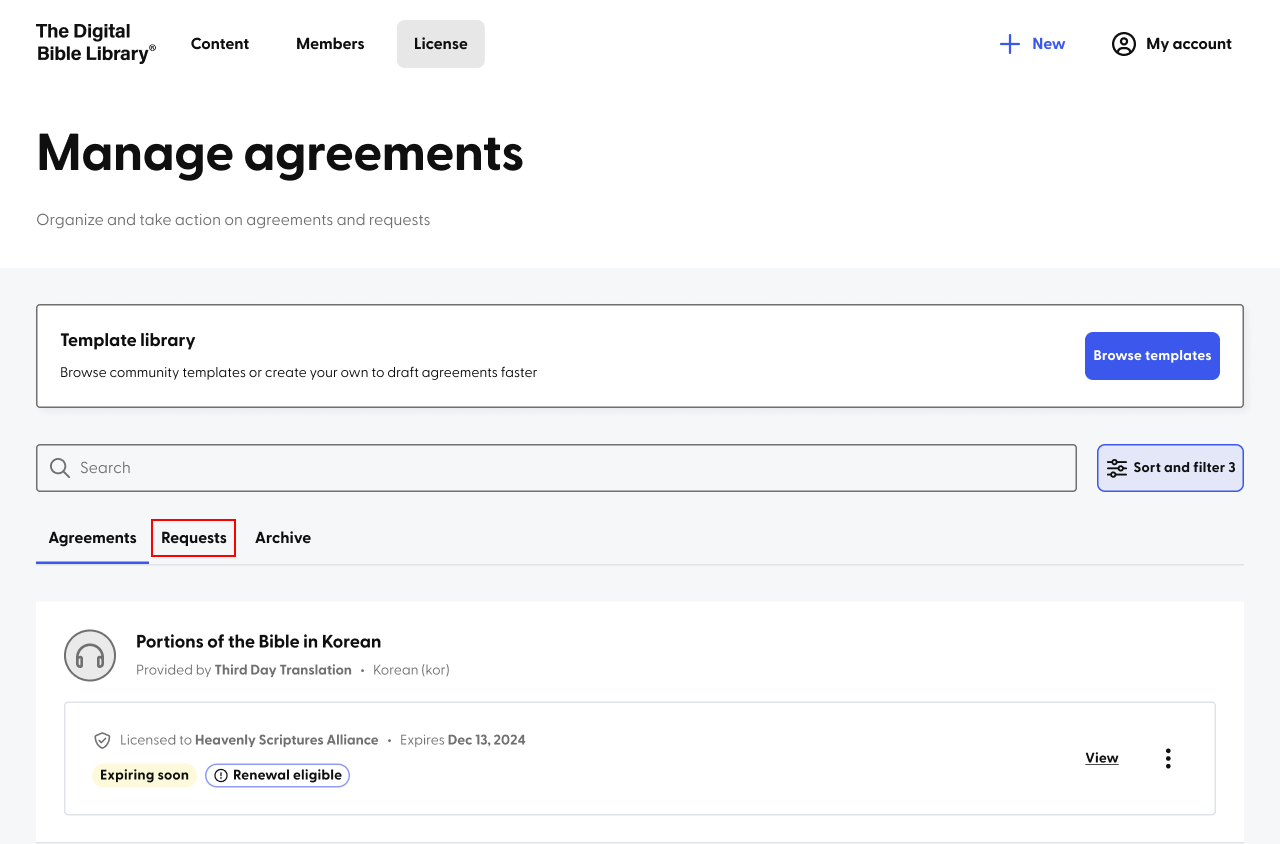The width and height of the screenshot is (1280, 844).
Task: Click the Renewal eligible badge label
Action: click(x=287, y=775)
